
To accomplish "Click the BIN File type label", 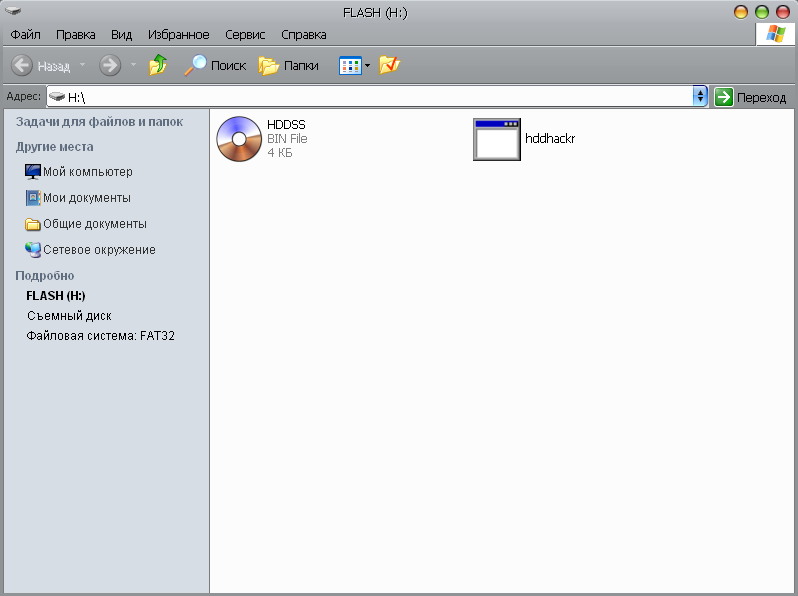I will (x=287, y=138).
